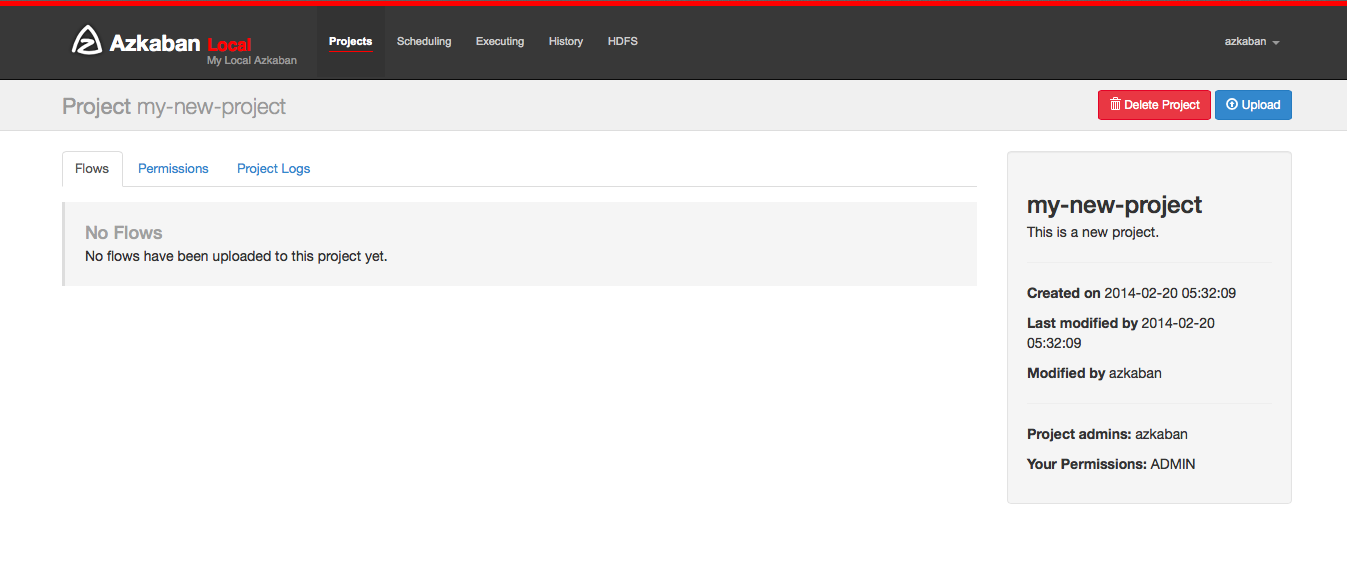Open the HDFS browser

coord(623,42)
